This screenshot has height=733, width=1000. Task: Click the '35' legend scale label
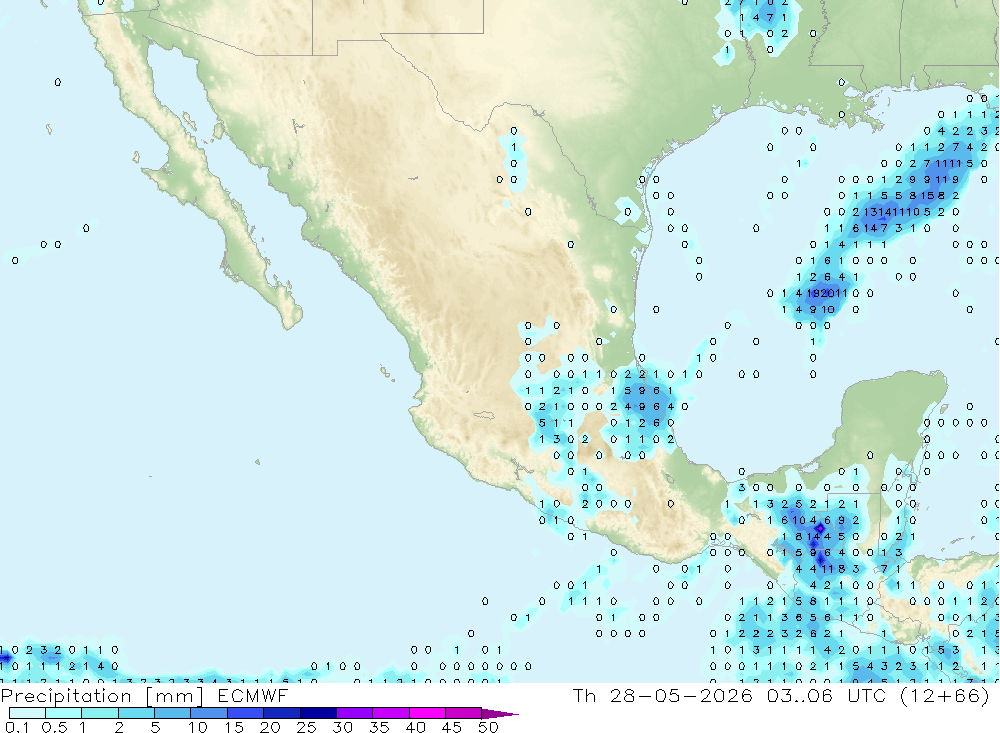click(x=379, y=727)
